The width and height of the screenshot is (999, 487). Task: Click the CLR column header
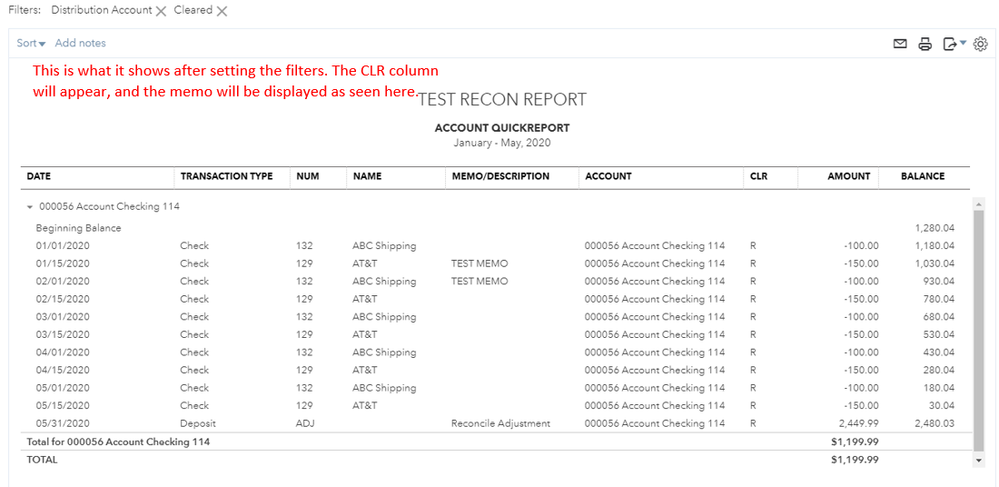[x=759, y=176]
